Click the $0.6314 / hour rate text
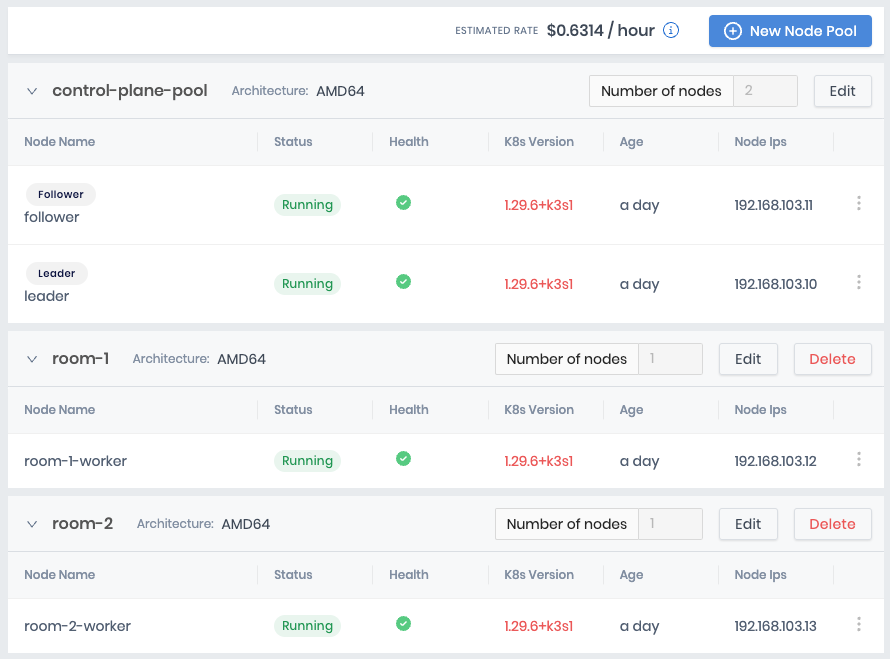The image size is (890, 659). 601,30
